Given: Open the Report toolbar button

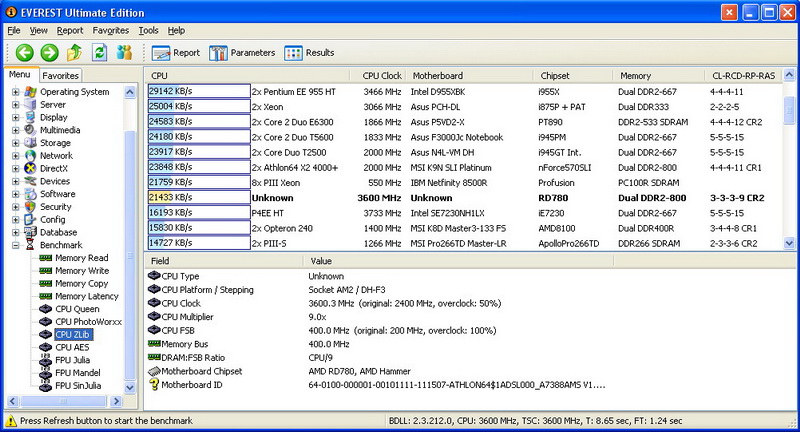Looking at the screenshot, I should (x=176, y=53).
